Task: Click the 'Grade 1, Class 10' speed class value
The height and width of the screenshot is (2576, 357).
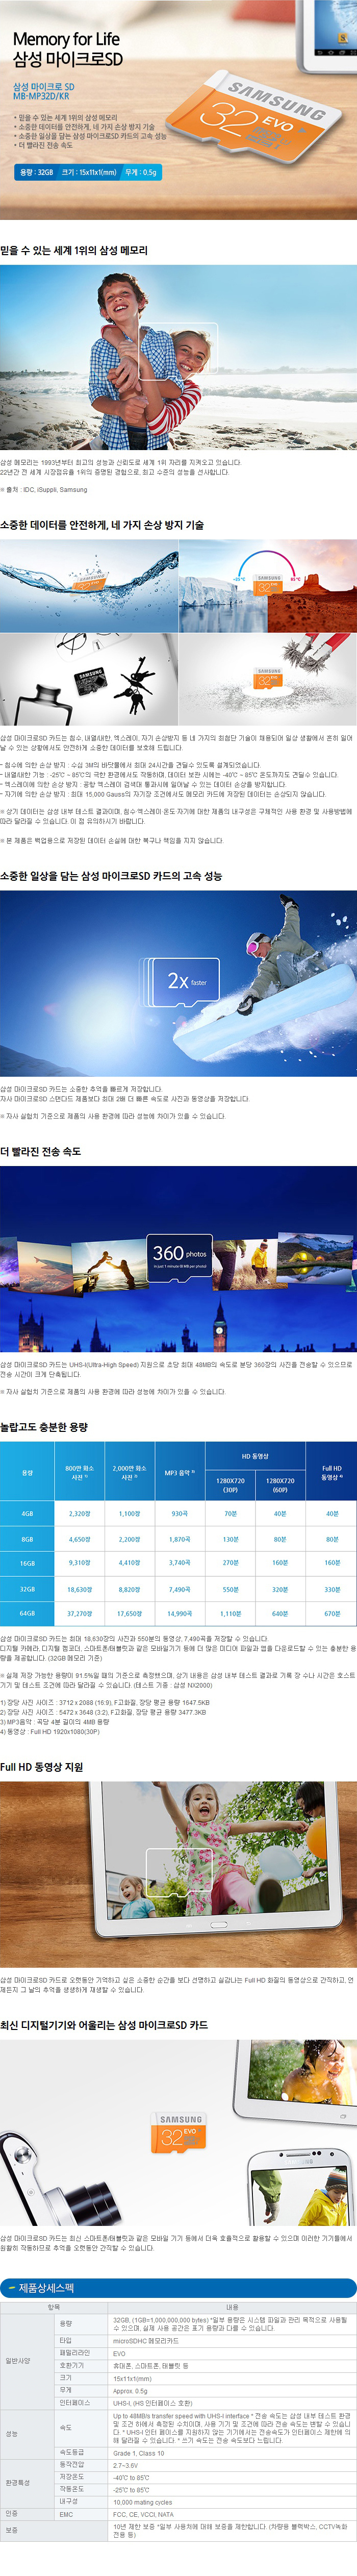Action: 139,2452
